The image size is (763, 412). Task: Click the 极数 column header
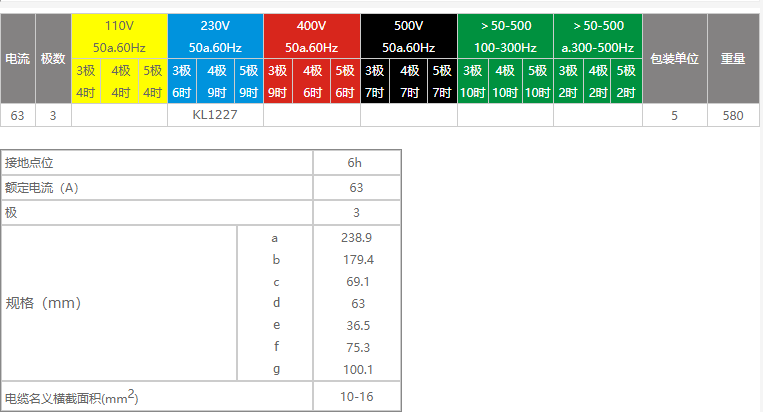(53, 59)
